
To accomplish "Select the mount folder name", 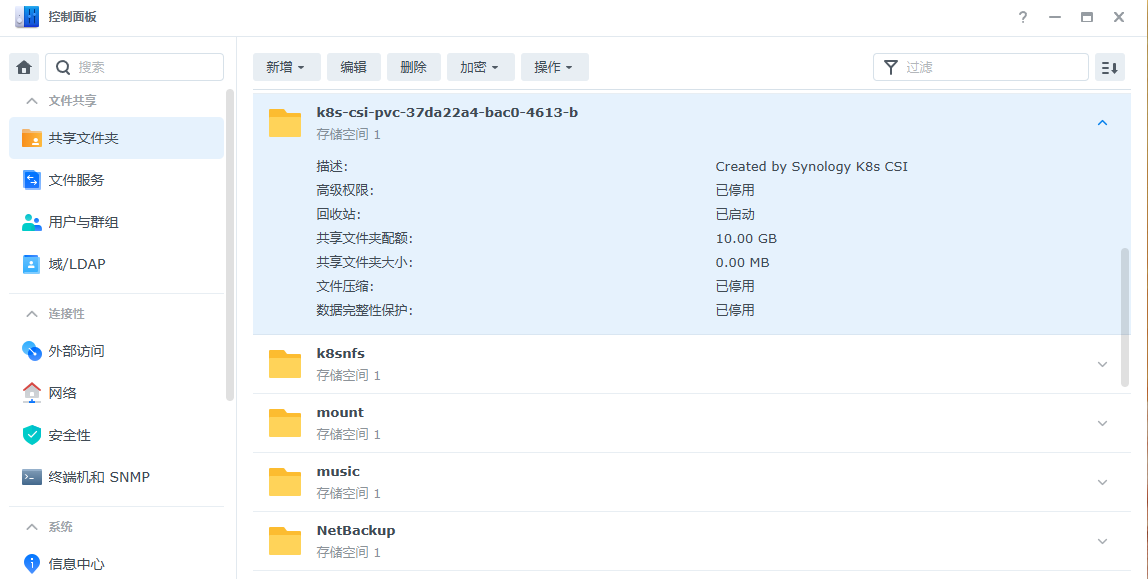I will [340, 413].
